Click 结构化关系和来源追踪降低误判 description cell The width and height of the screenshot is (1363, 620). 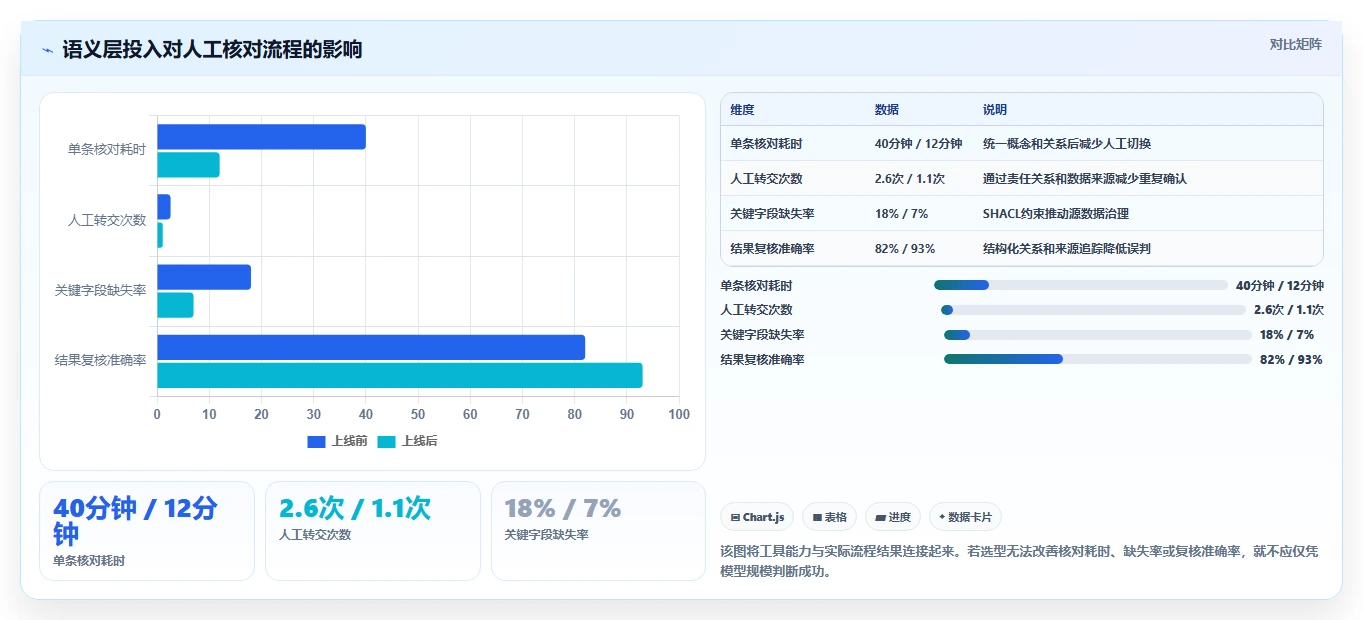(x=1067, y=249)
